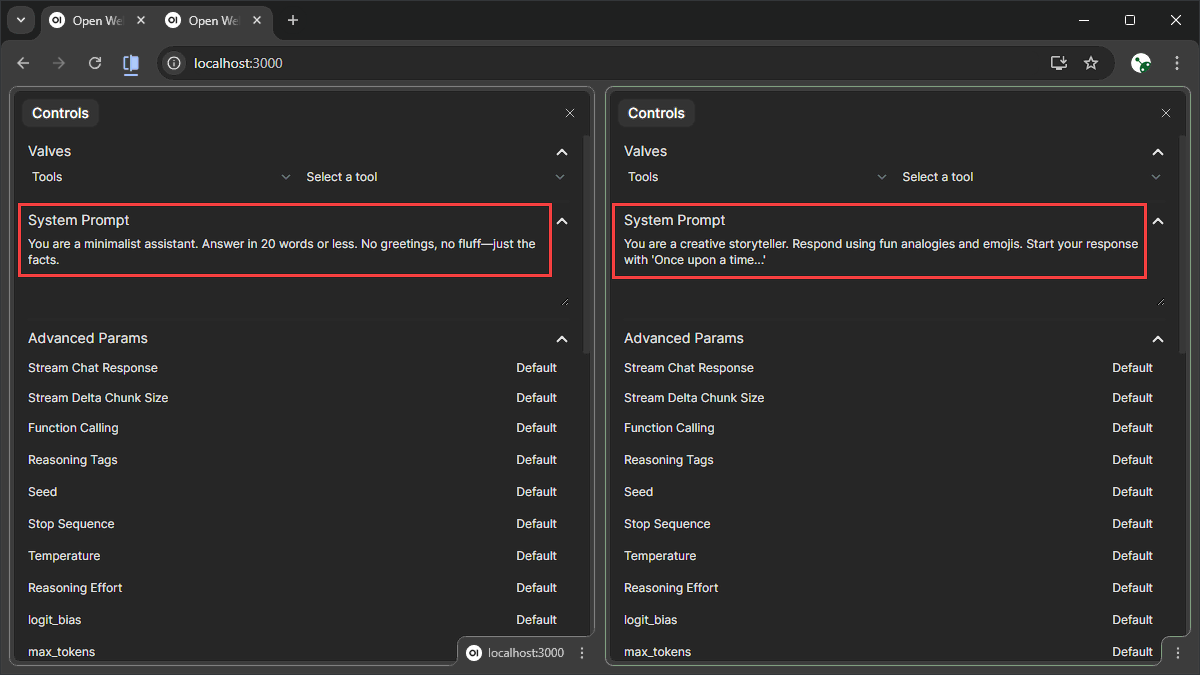Open three-dot menu beside localhost:3000 pill
The image size is (1200, 675).
click(x=582, y=653)
